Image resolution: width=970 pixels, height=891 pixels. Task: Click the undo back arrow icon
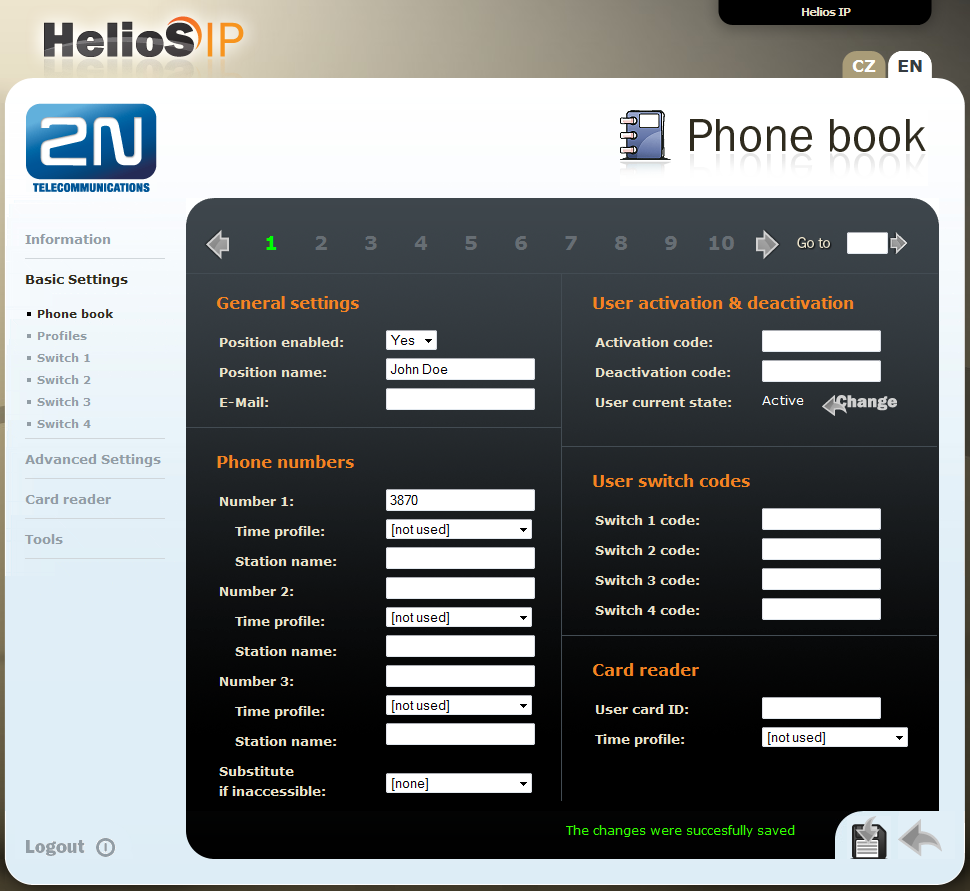(920, 838)
